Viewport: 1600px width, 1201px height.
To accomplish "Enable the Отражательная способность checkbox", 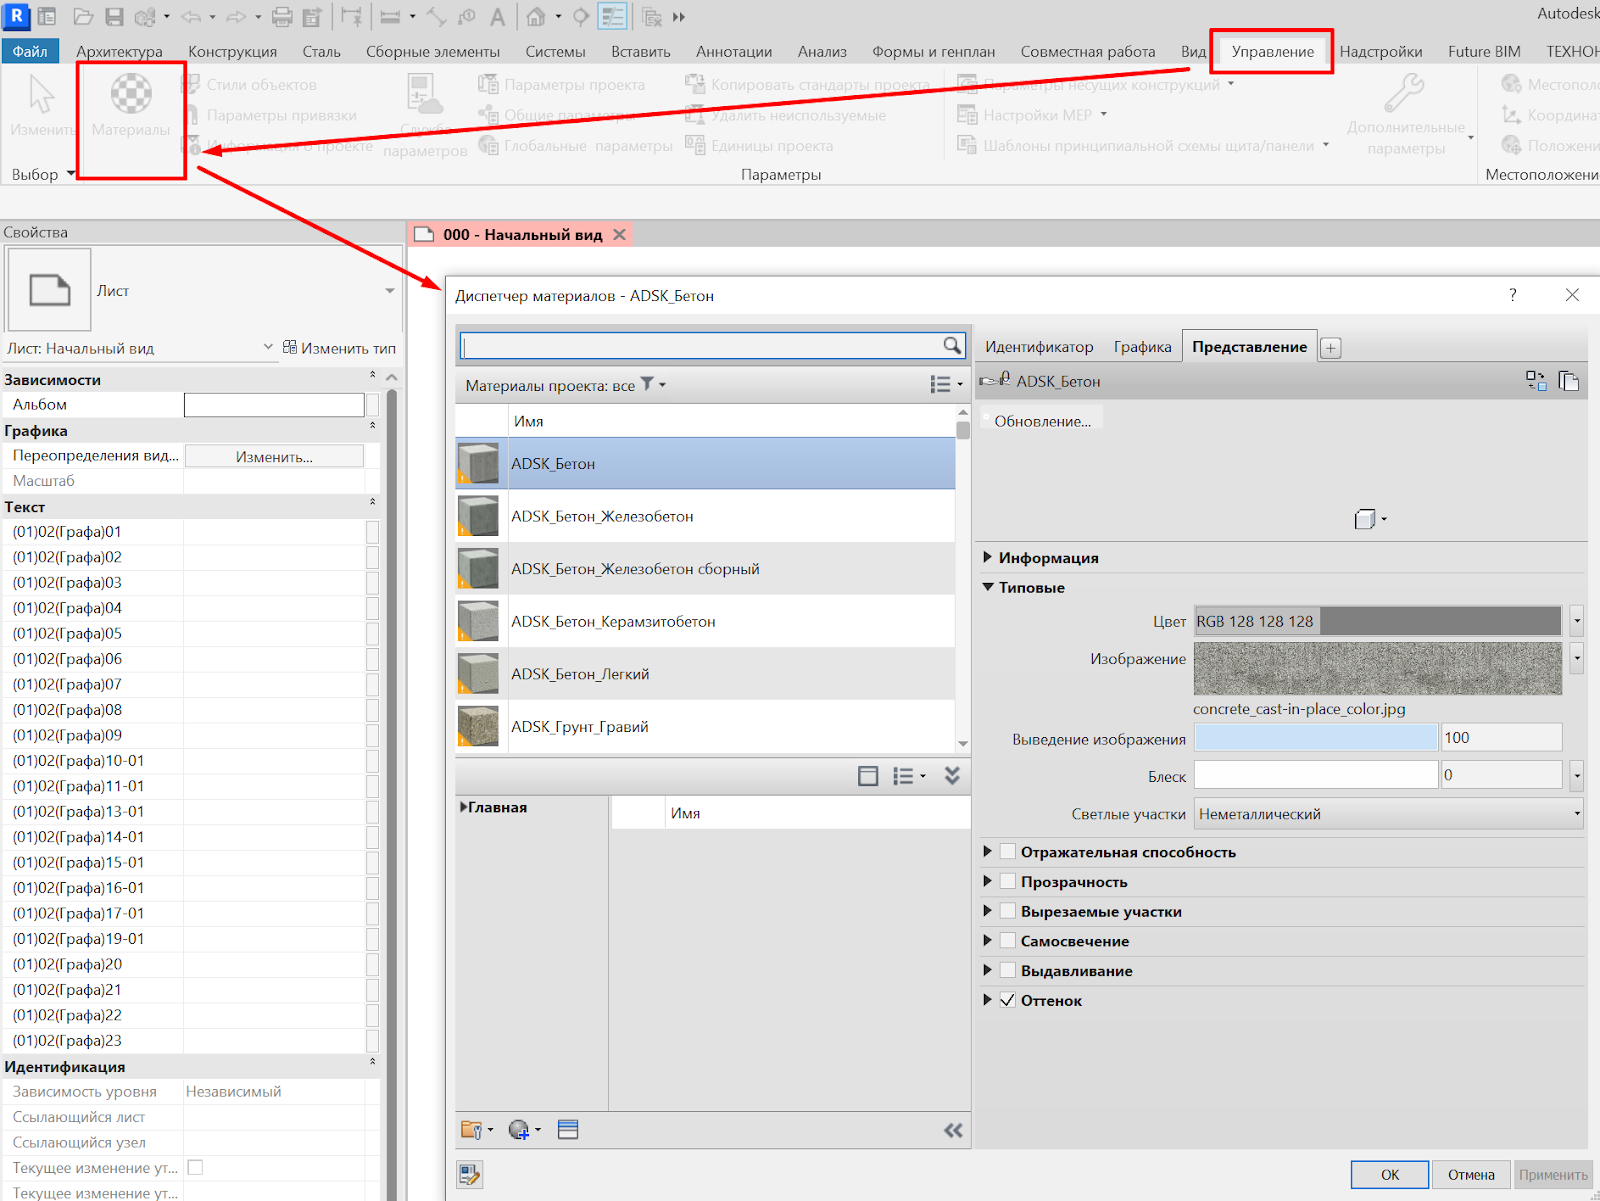I will point(1008,852).
